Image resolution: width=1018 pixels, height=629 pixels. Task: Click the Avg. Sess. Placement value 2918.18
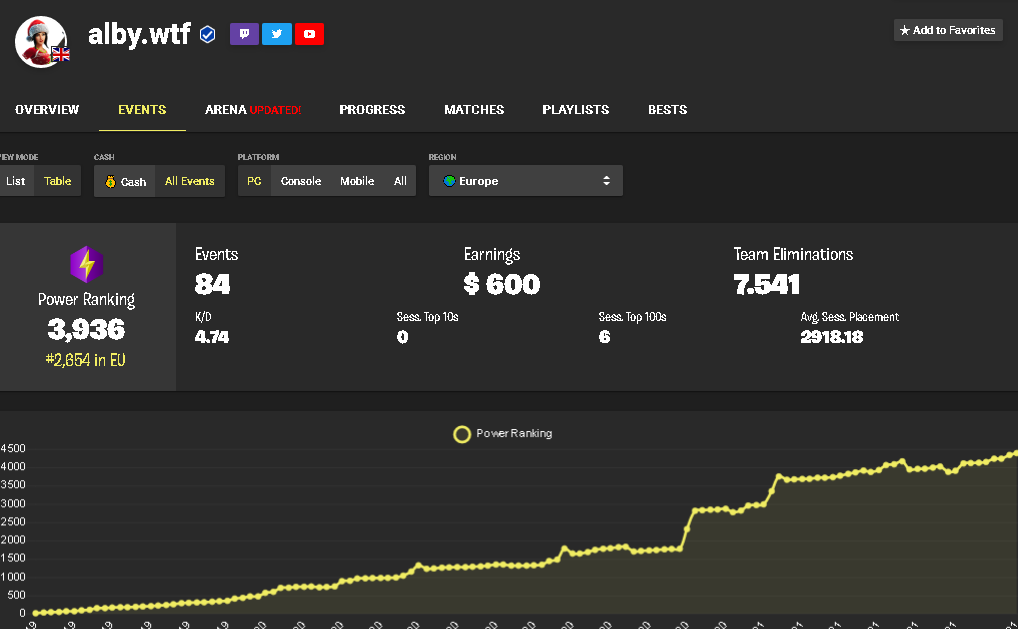(832, 337)
